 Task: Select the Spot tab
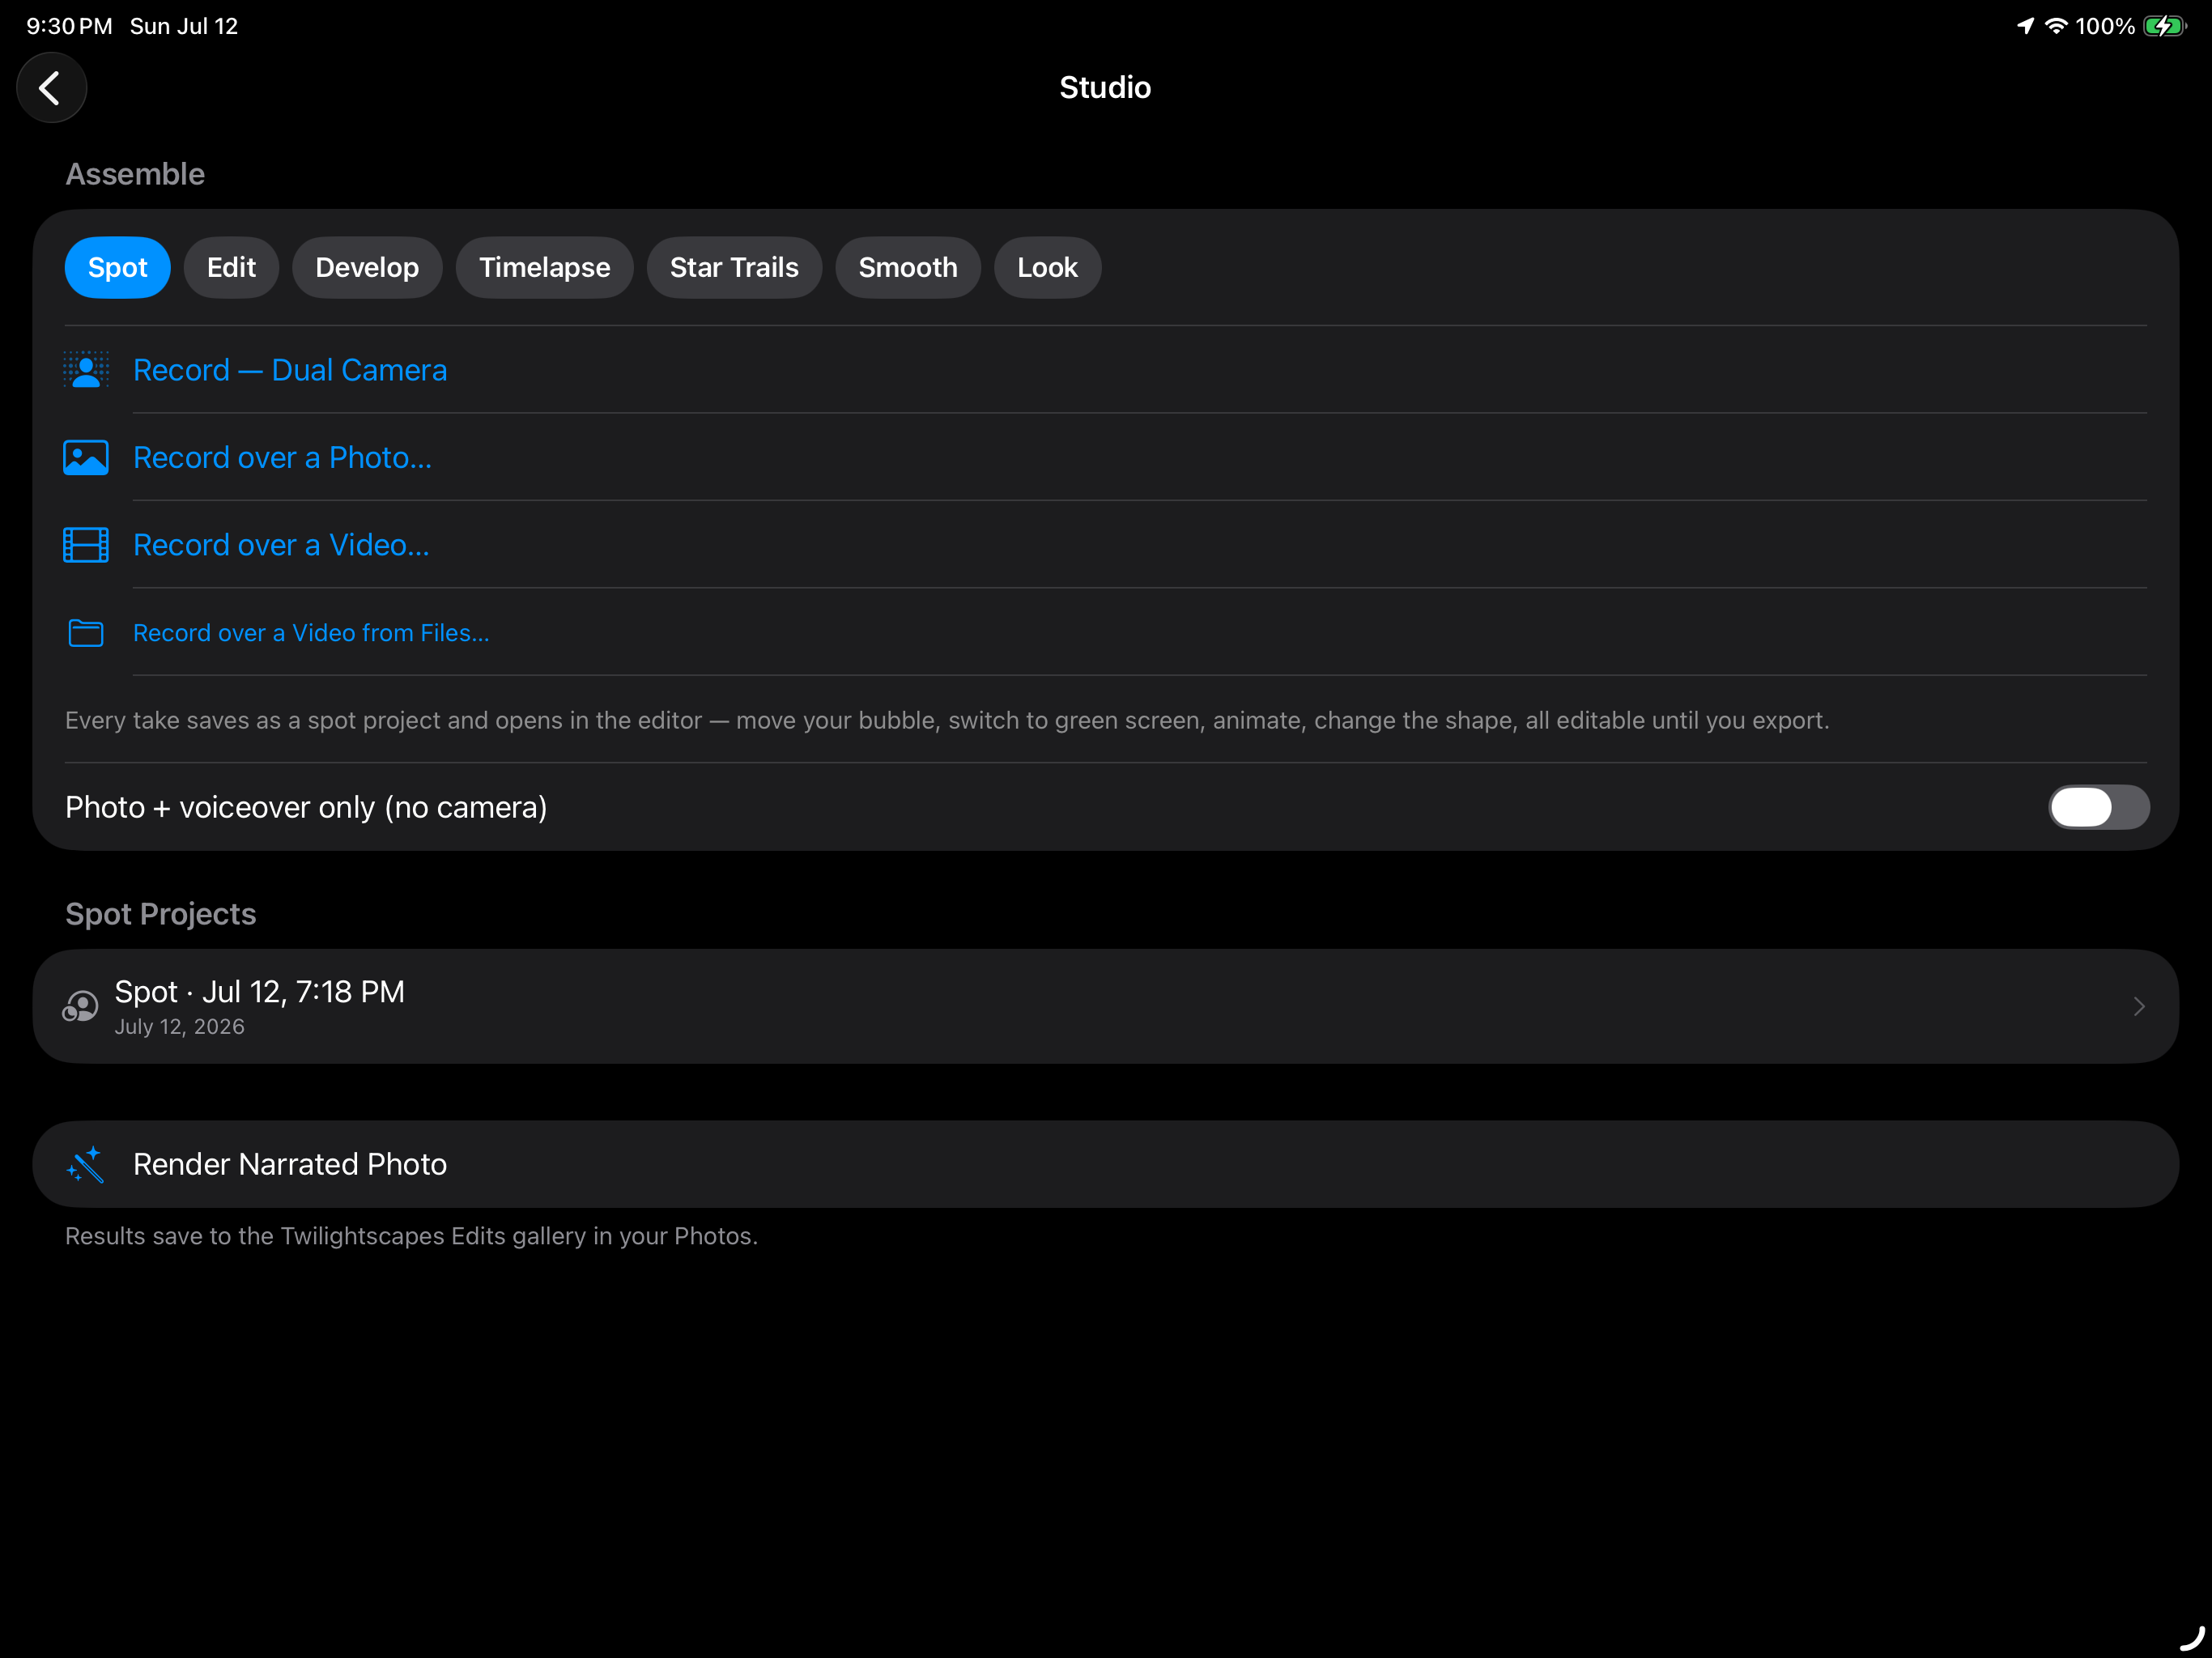118,267
